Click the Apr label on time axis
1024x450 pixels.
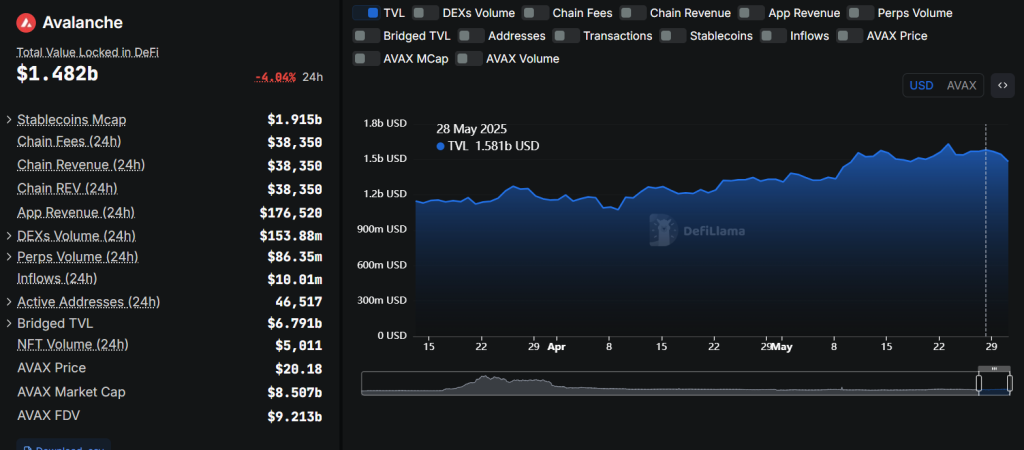[x=556, y=347]
